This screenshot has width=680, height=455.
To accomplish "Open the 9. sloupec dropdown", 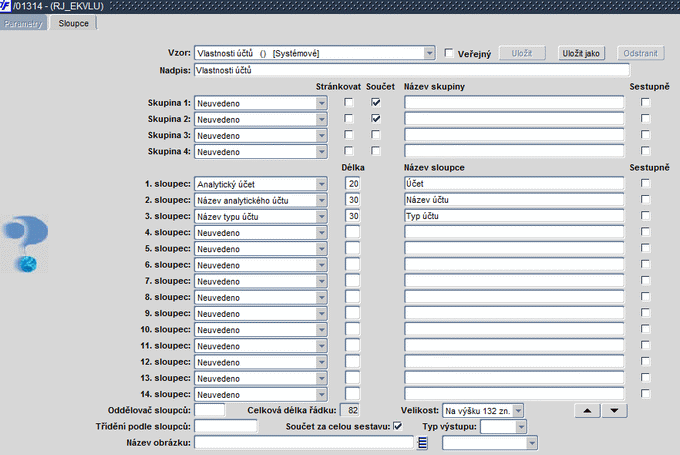I will [321, 314].
